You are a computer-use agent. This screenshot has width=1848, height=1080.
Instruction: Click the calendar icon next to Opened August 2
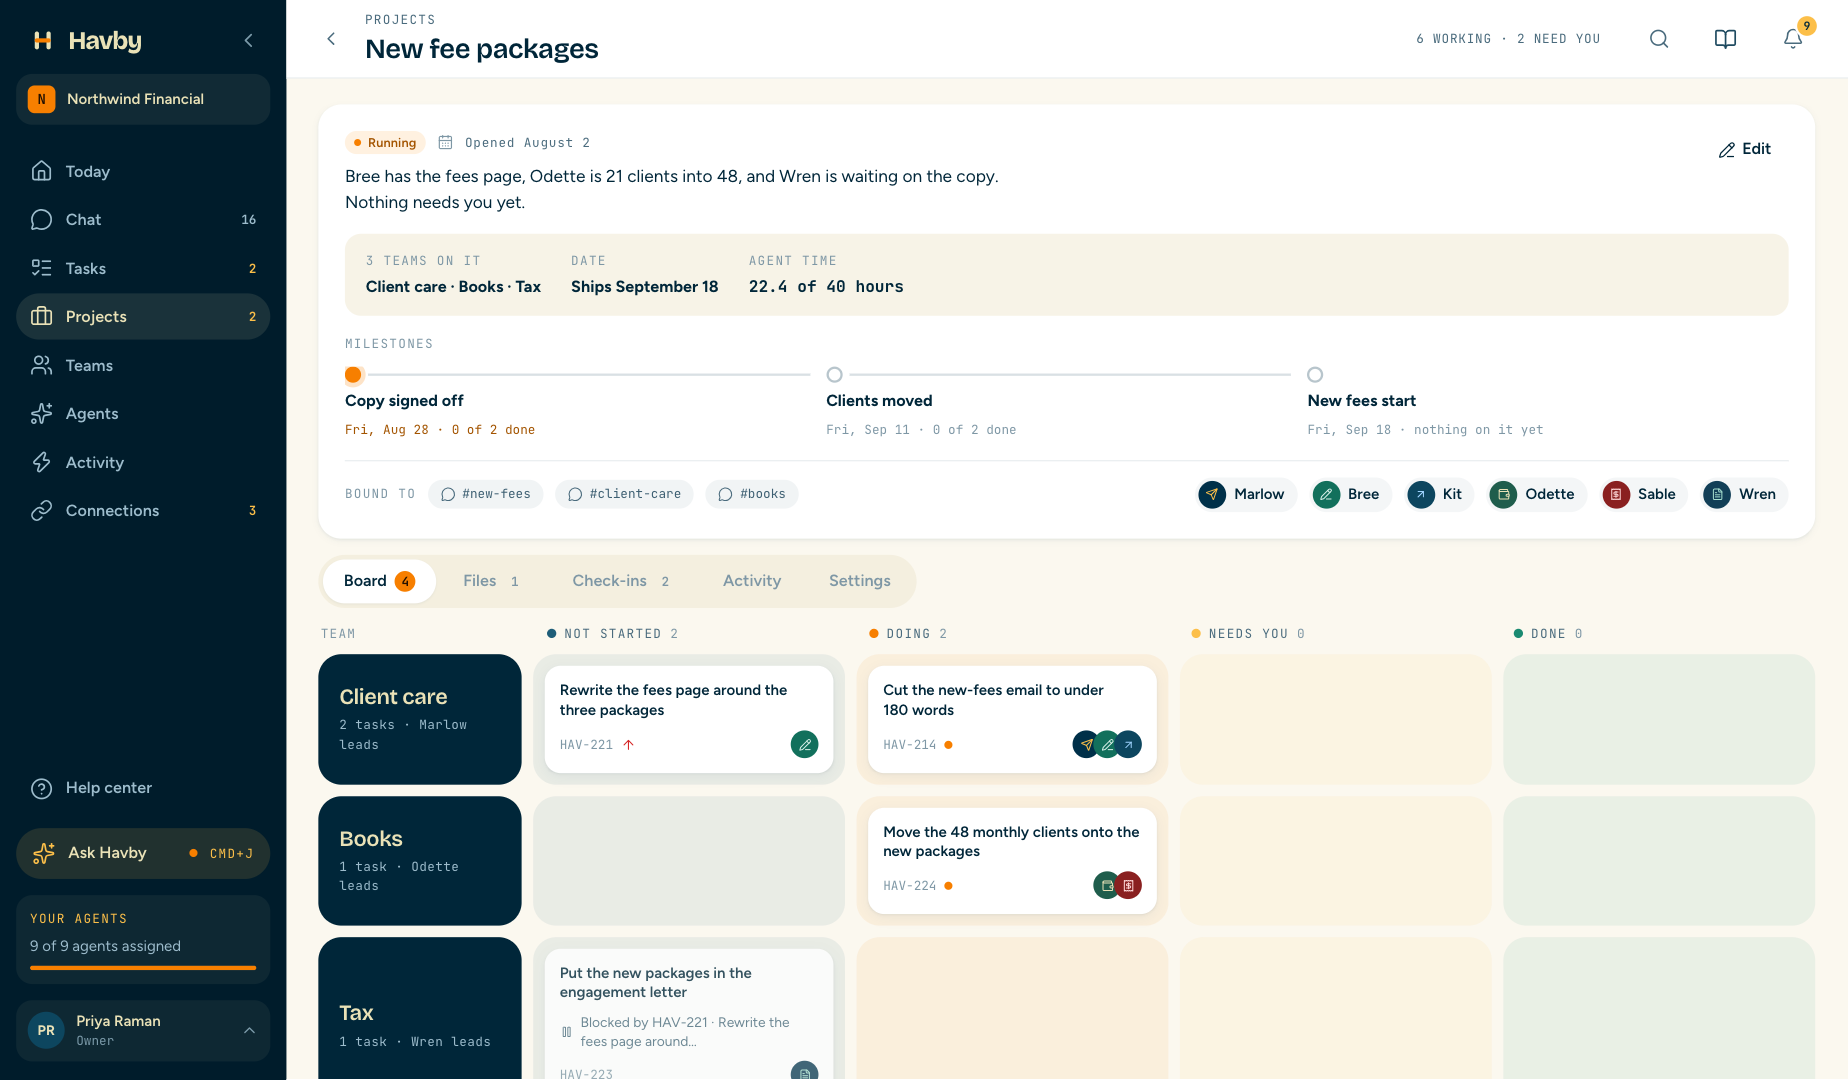click(x=446, y=142)
